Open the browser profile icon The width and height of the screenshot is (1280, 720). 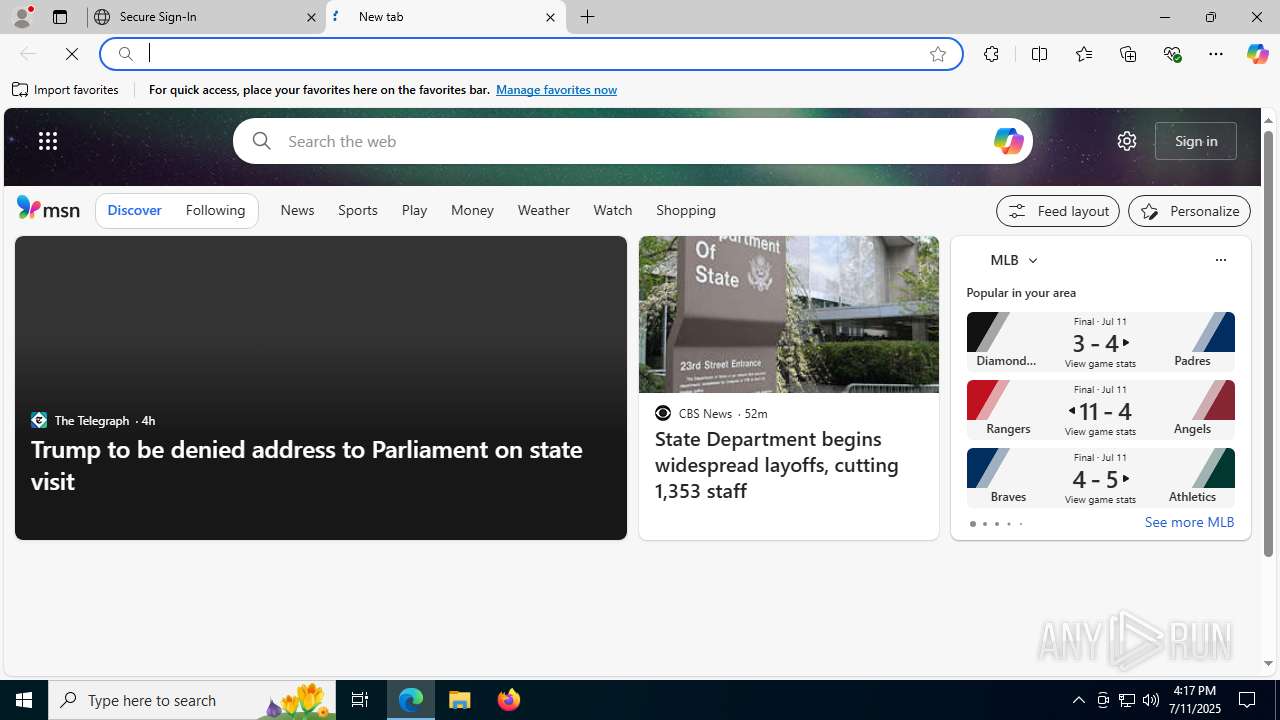tap(21, 17)
